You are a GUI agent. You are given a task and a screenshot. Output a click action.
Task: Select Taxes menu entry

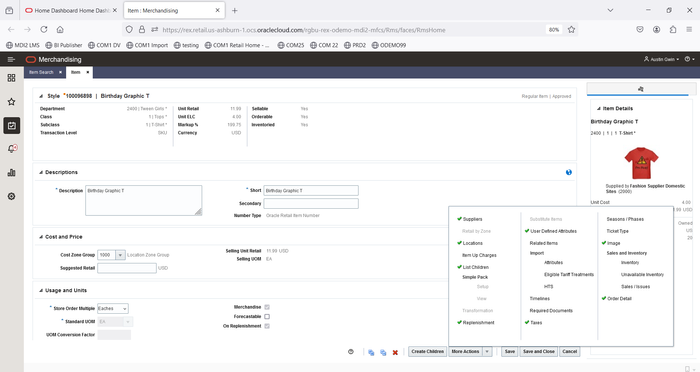[x=536, y=323]
